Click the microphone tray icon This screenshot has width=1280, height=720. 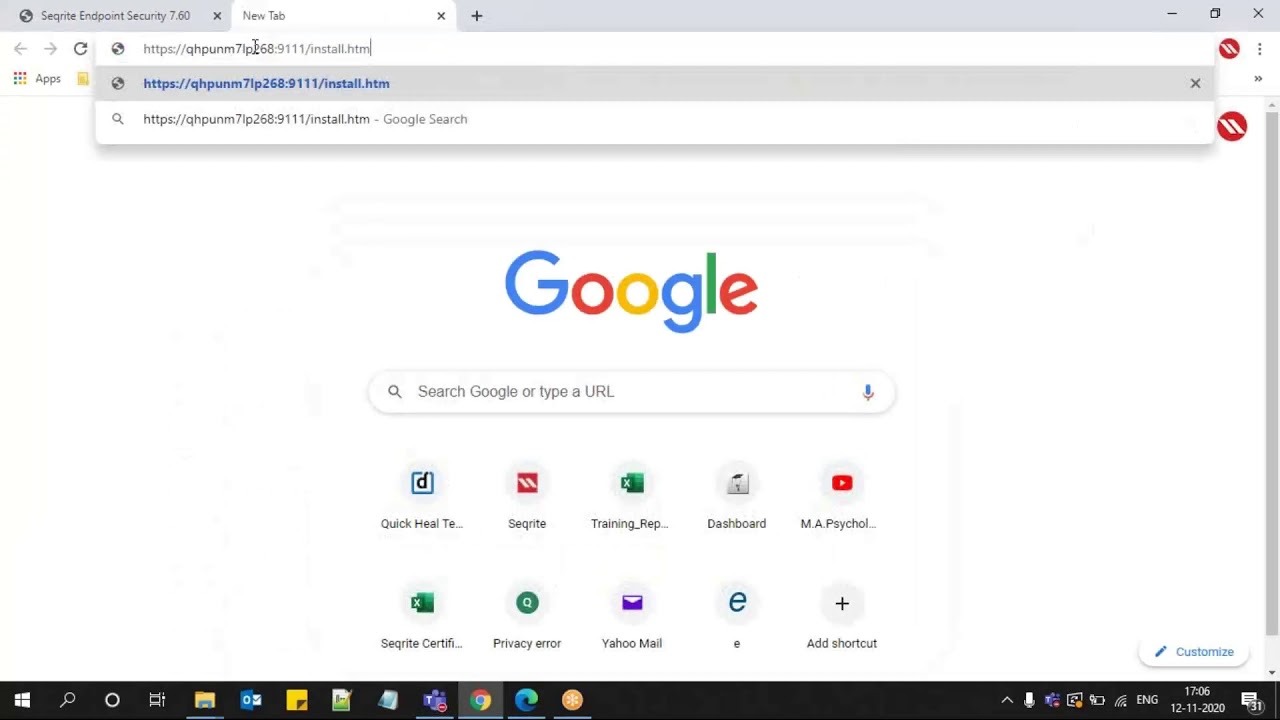pyautogui.click(x=1029, y=700)
